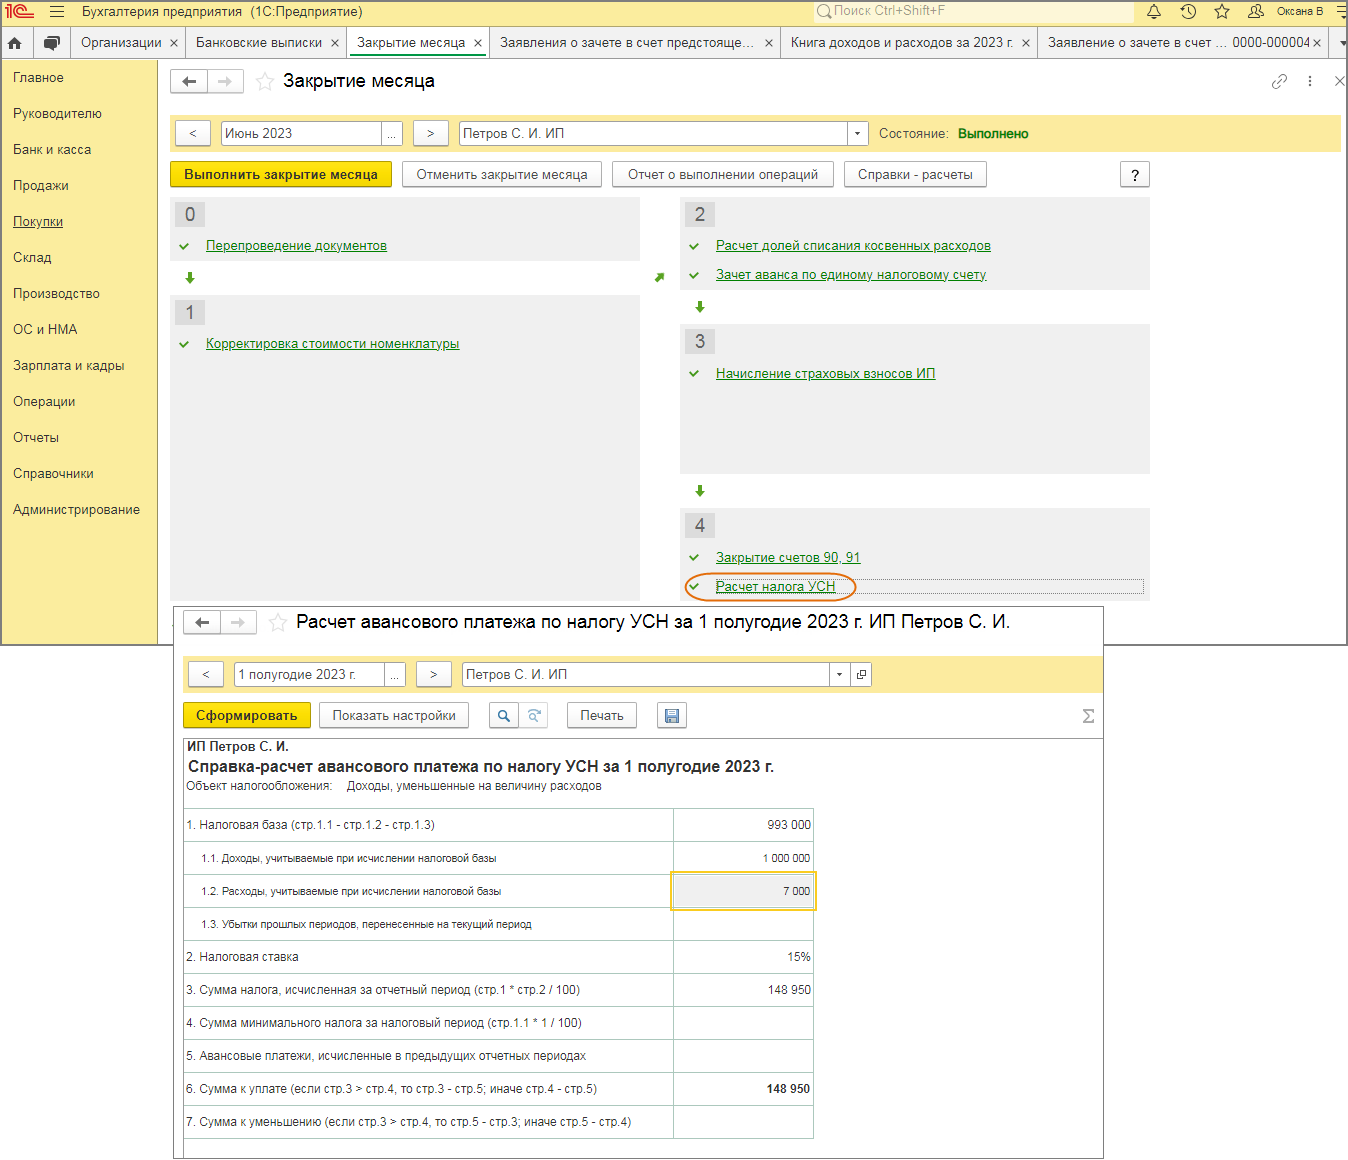This screenshot has height=1160, width=1348.
Task: Click the search magnifier in report toolbar
Action: click(x=504, y=715)
